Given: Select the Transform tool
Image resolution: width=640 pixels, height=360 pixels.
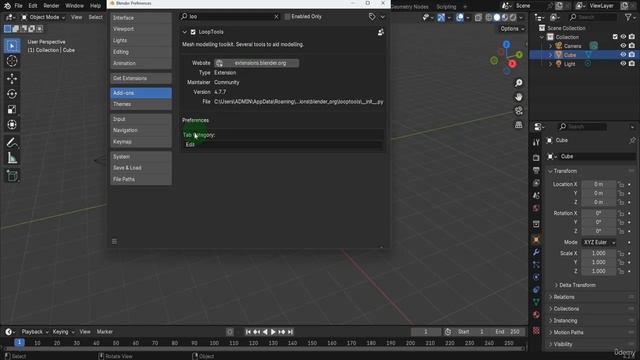Looking at the screenshot, I should tap(12, 124).
